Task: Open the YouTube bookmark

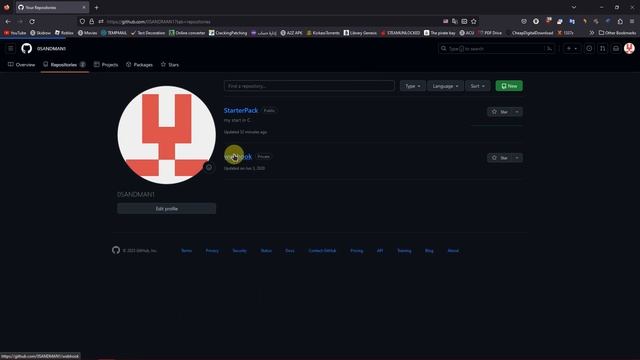Action: 15,33
